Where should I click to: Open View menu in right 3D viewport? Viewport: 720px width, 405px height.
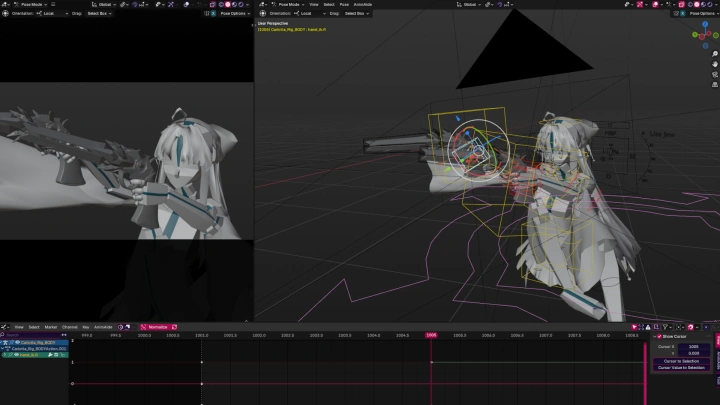click(x=314, y=5)
